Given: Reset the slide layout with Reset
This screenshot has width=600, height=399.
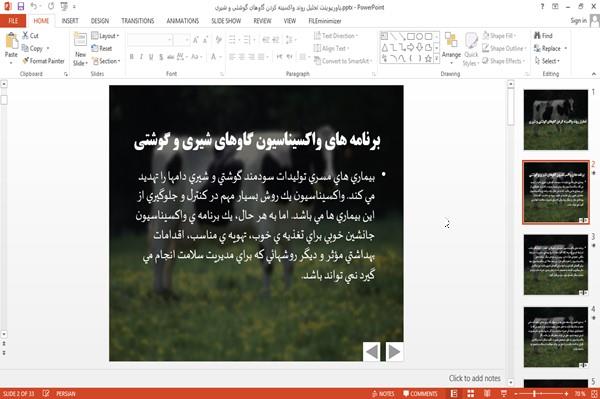Looking at the screenshot, I should pos(102,48).
